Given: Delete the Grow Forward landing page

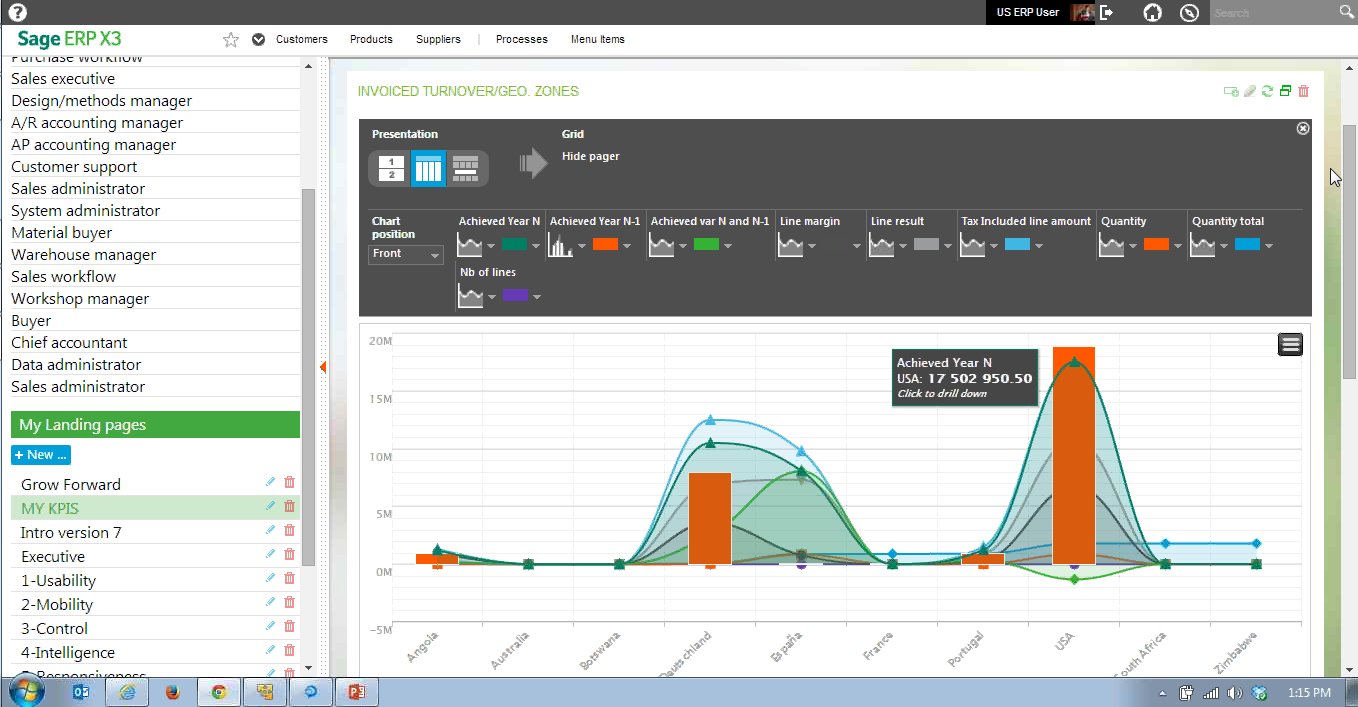Looking at the screenshot, I should tap(290, 482).
